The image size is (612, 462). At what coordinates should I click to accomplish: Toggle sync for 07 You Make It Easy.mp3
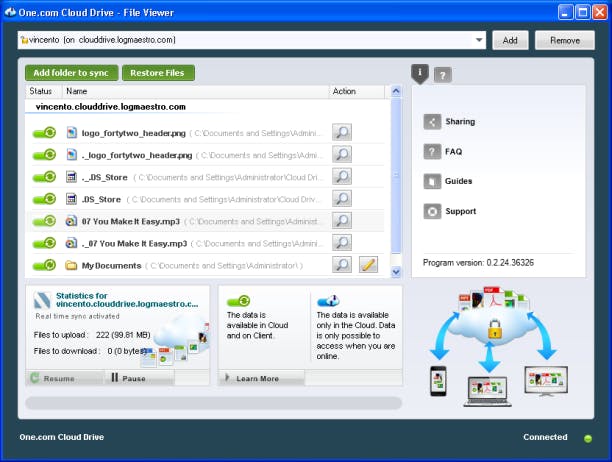[x=44, y=221]
